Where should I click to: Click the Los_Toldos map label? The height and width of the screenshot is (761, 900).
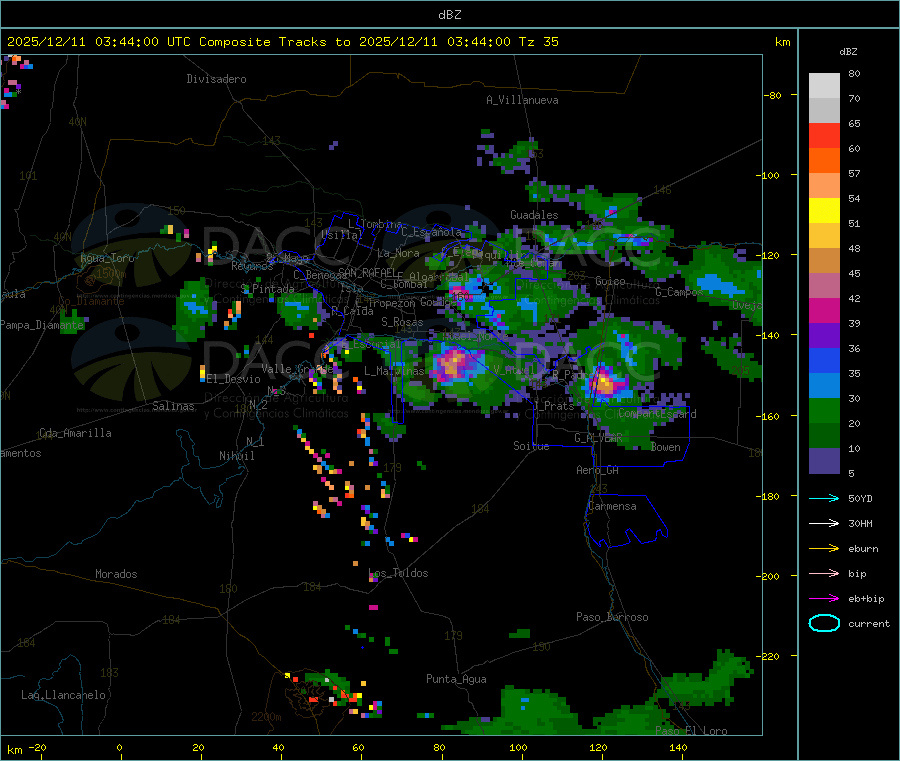398,573
